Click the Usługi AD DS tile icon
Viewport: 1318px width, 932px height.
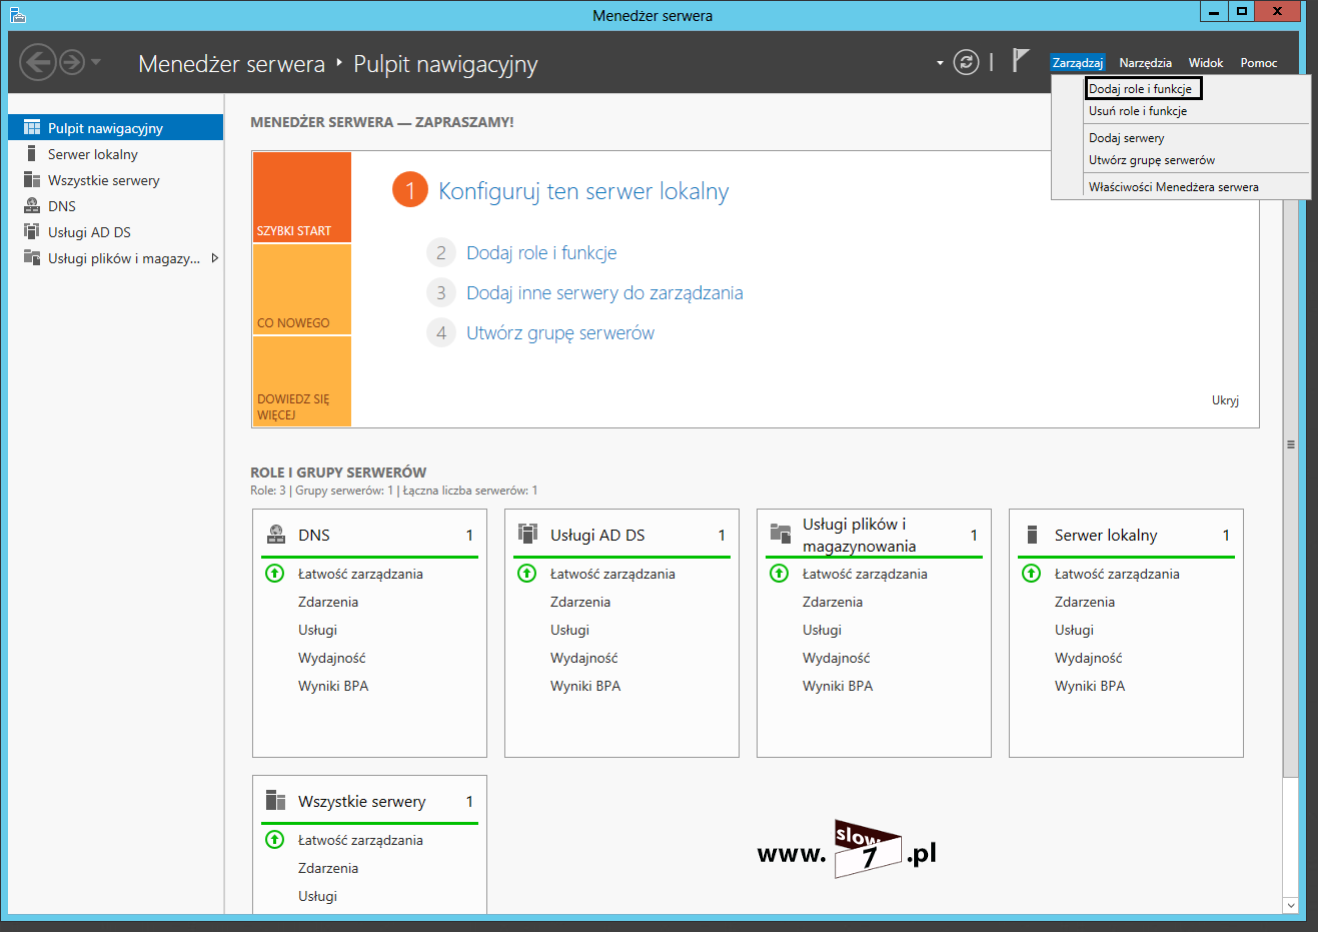(x=528, y=535)
